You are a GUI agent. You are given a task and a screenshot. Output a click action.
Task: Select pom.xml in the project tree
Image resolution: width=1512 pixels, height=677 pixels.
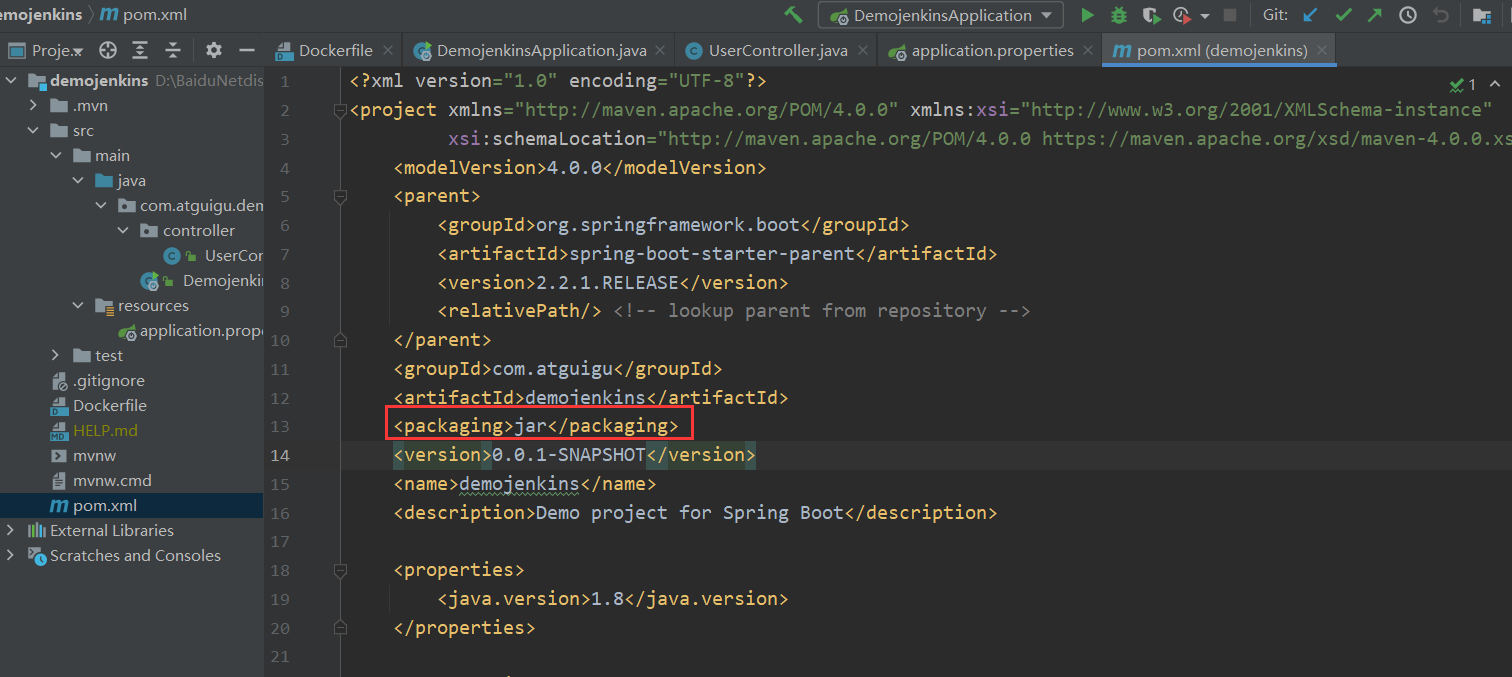tap(94, 506)
